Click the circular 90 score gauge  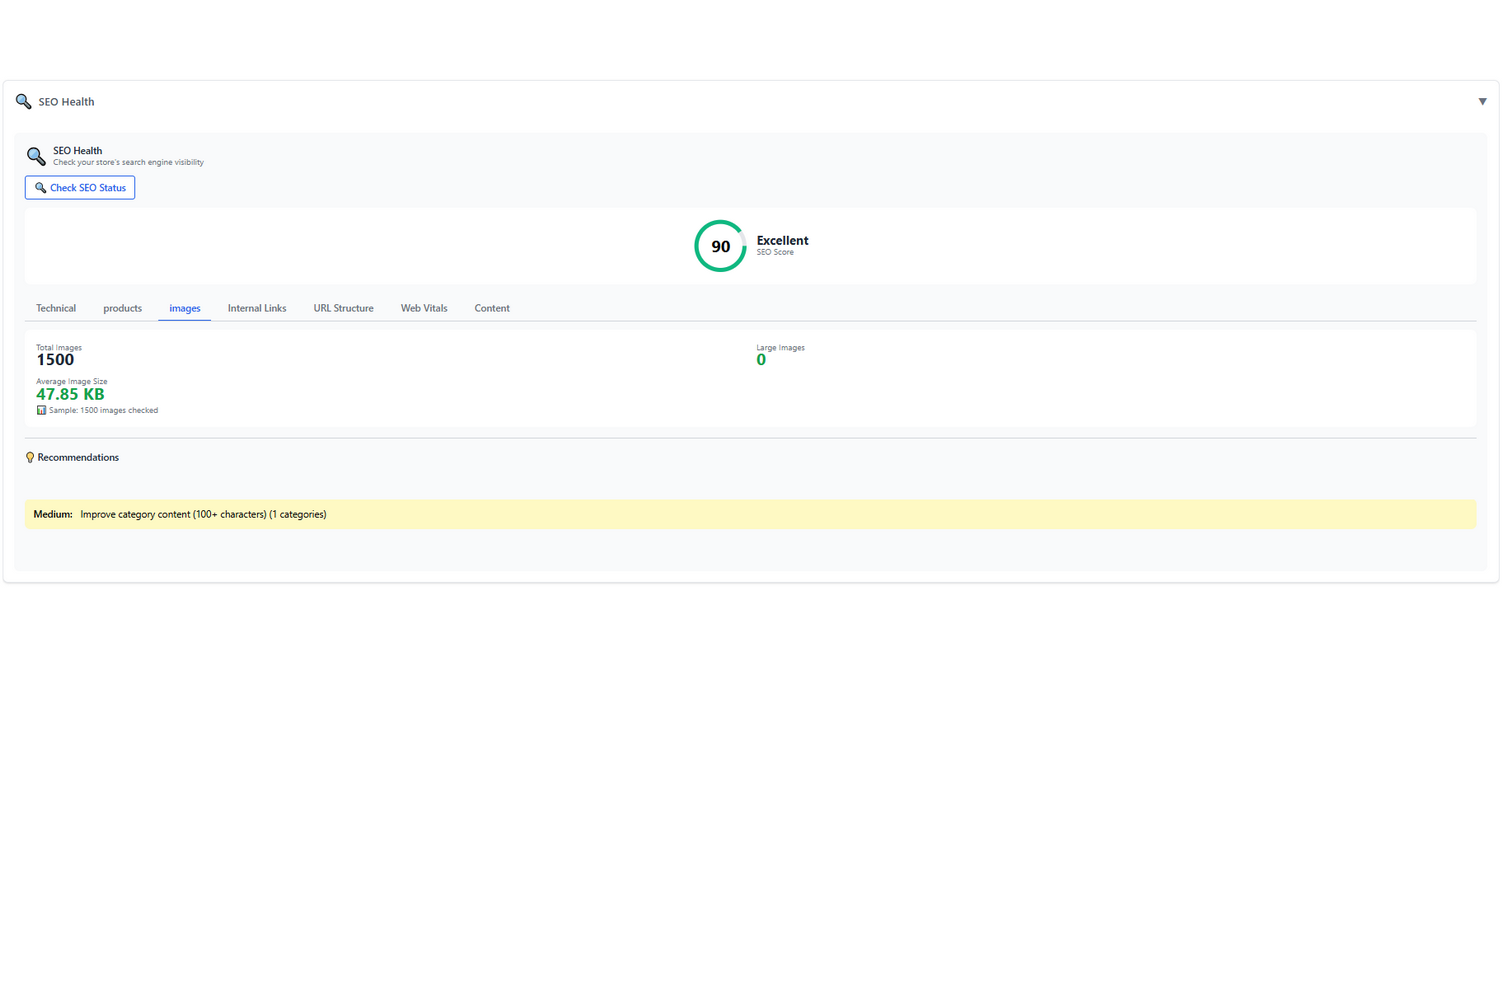pyautogui.click(x=720, y=246)
